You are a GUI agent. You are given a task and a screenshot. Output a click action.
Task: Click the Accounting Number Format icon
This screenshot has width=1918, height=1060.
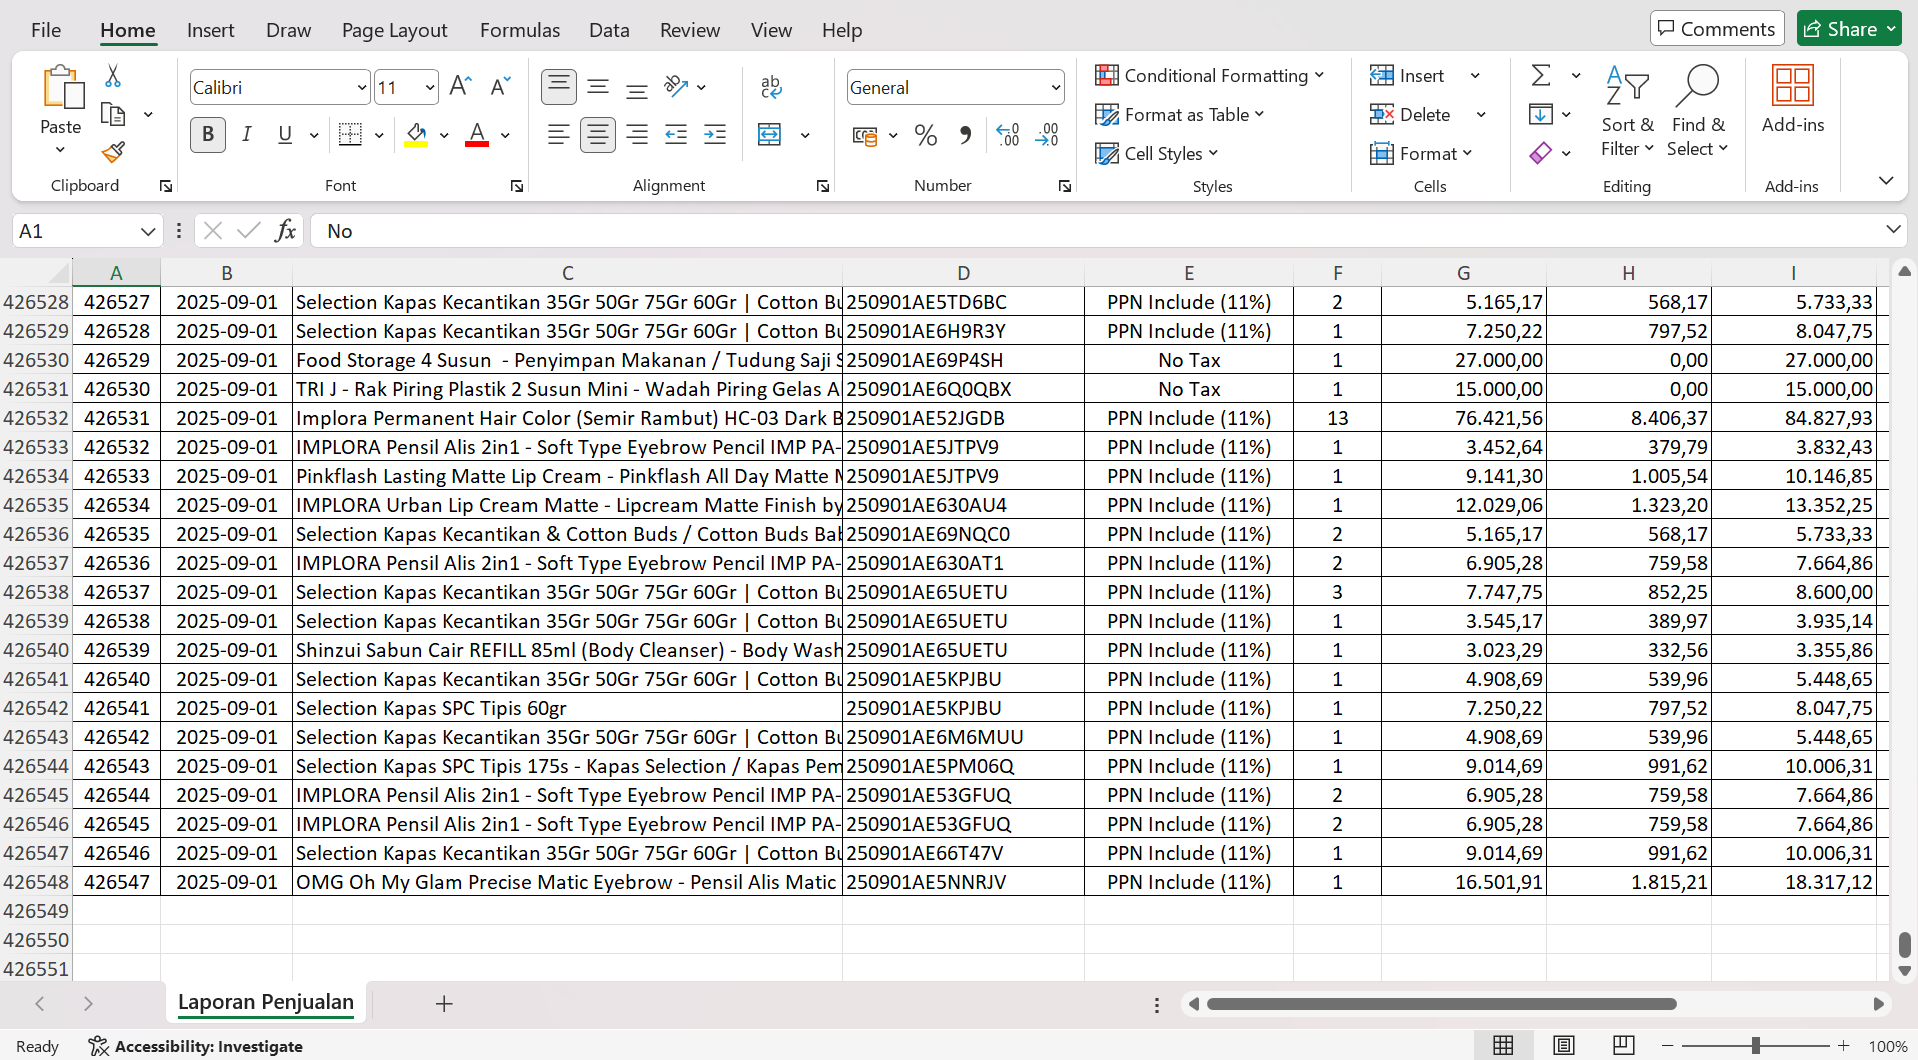click(865, 135)
